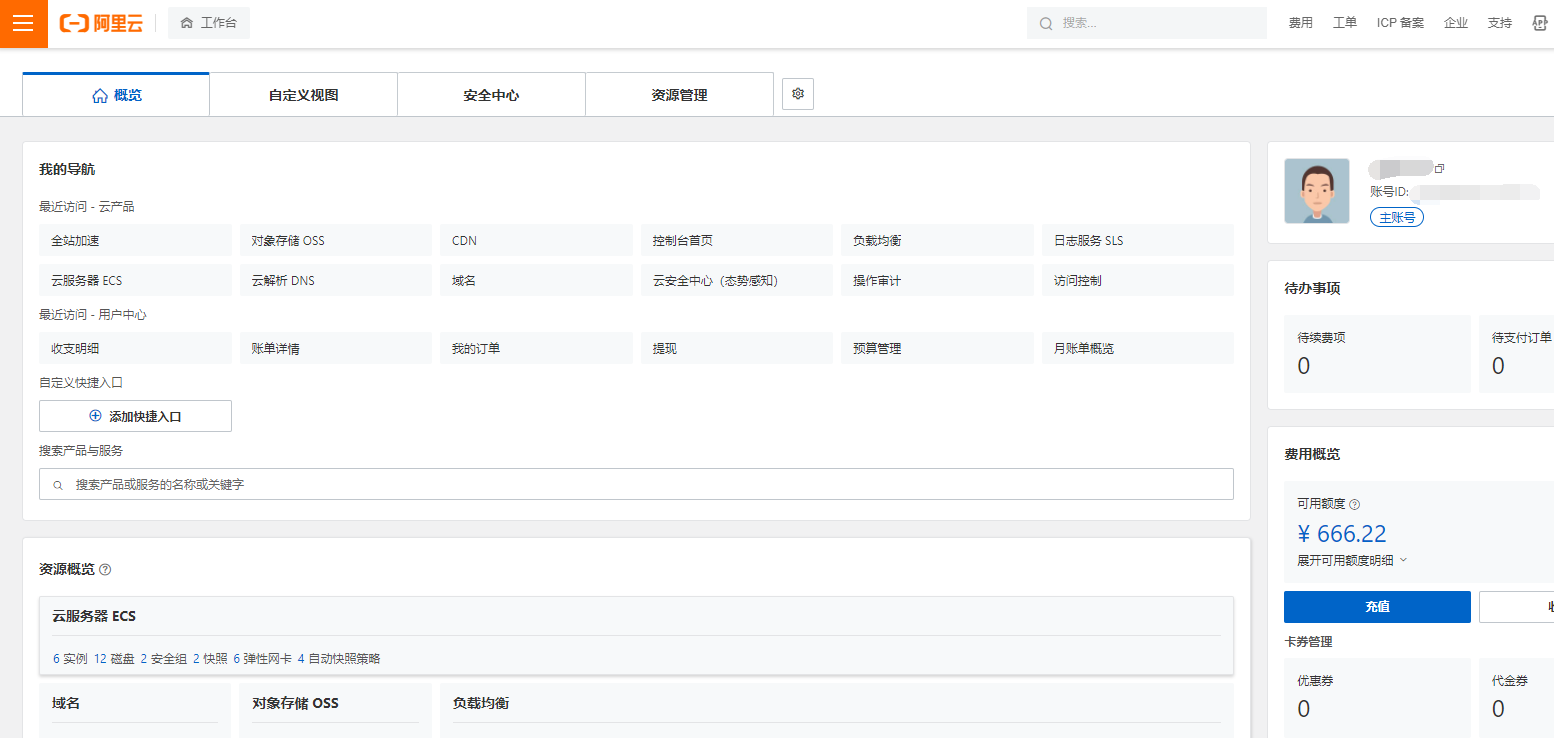Click the blue 充值 button

point(1377,607)
